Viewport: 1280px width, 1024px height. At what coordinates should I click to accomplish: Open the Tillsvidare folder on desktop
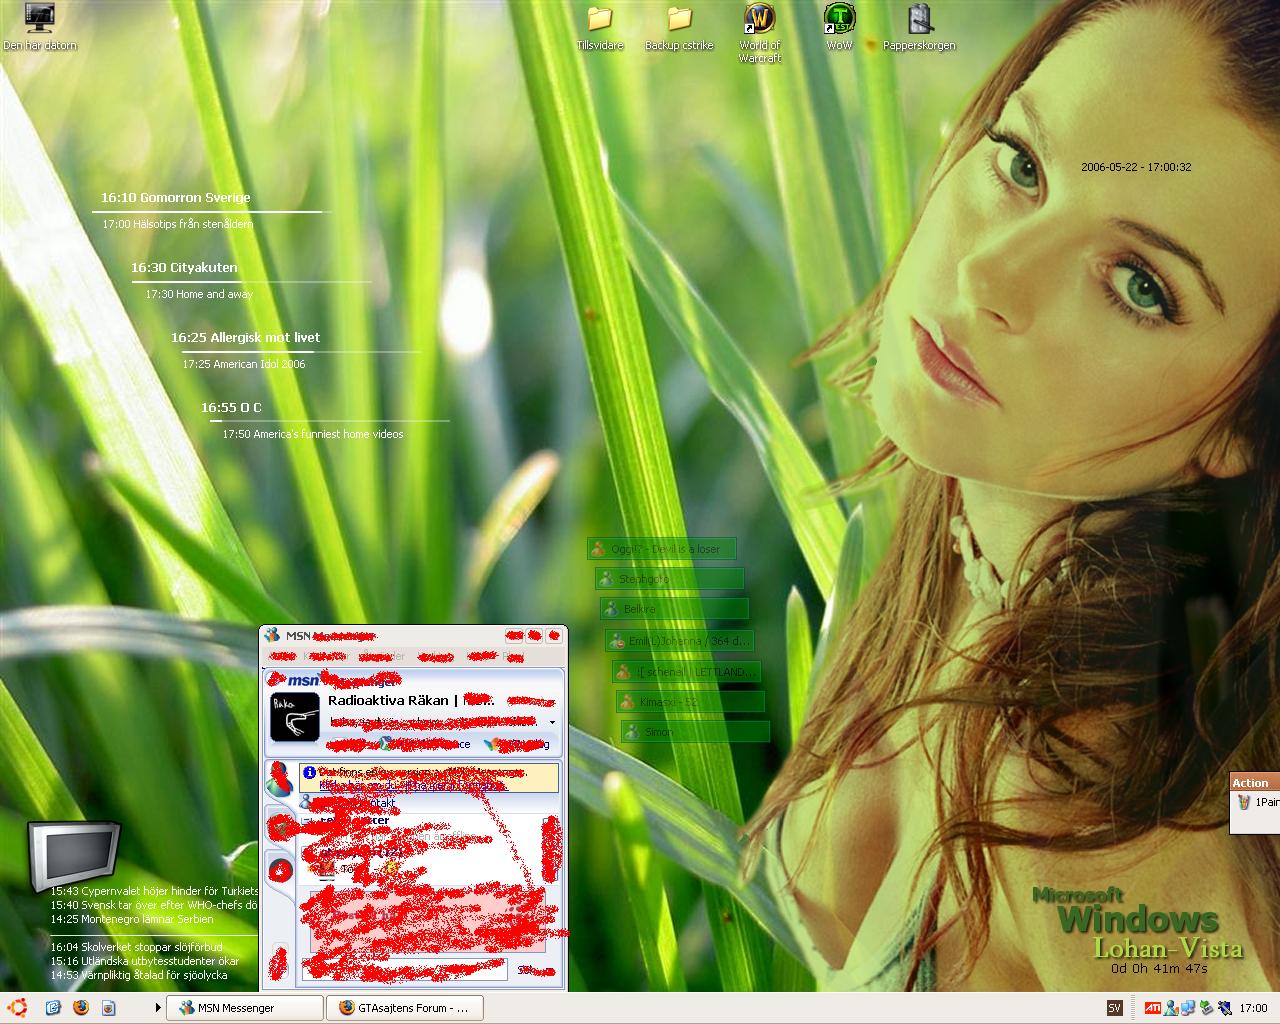[x=600, y=28]
